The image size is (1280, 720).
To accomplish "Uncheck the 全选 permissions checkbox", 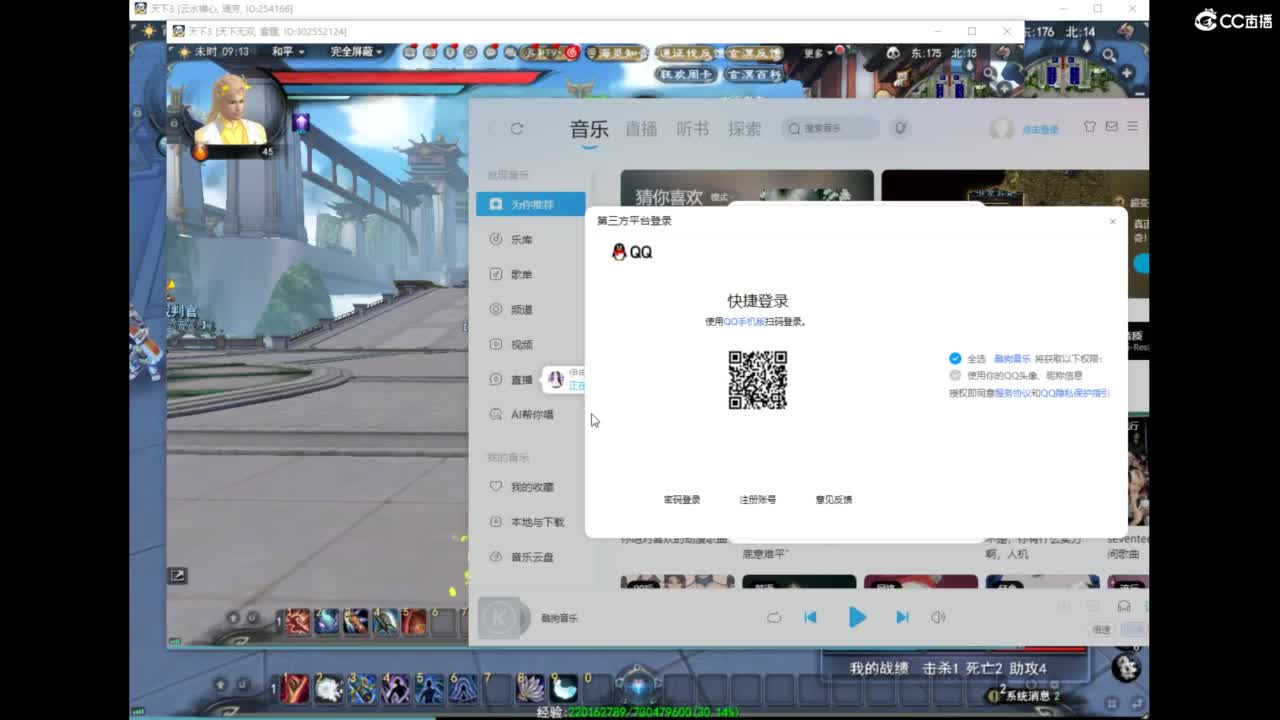I will click(955, 358).
